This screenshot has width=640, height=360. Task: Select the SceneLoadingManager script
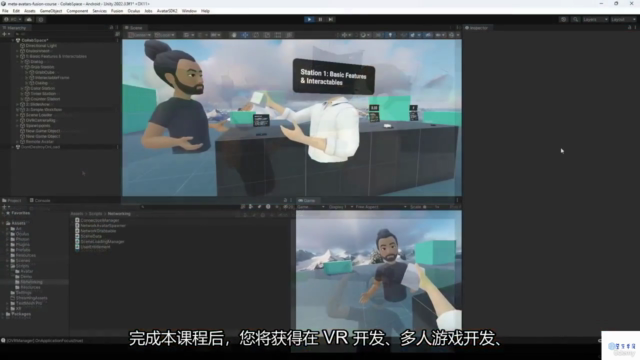[102, 241]
